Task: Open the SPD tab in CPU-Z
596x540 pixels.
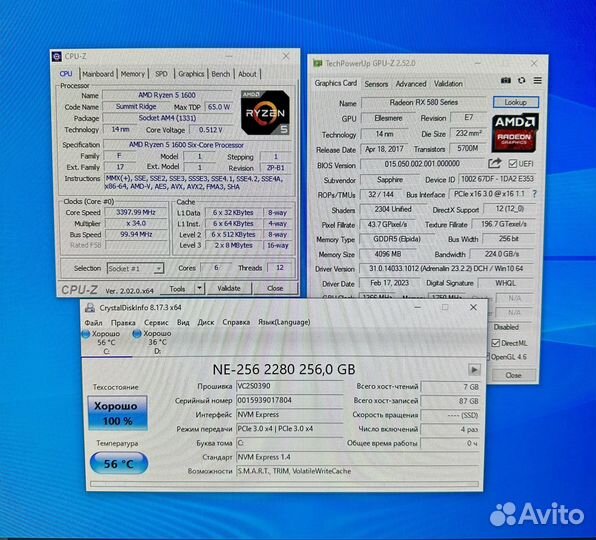Action: (161, 74)
